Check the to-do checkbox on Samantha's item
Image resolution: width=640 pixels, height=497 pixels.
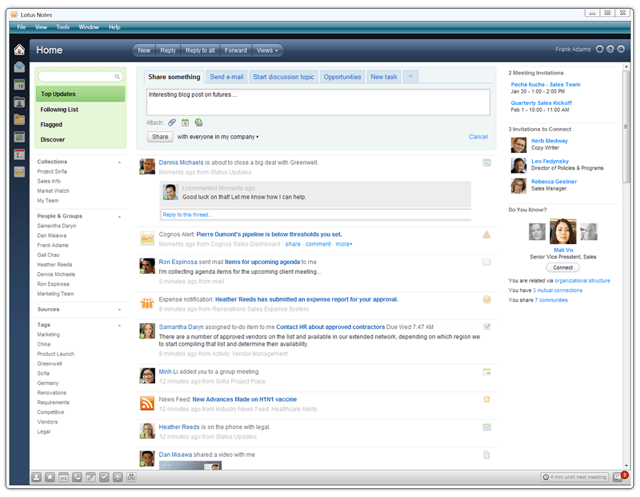click(486, 326)
